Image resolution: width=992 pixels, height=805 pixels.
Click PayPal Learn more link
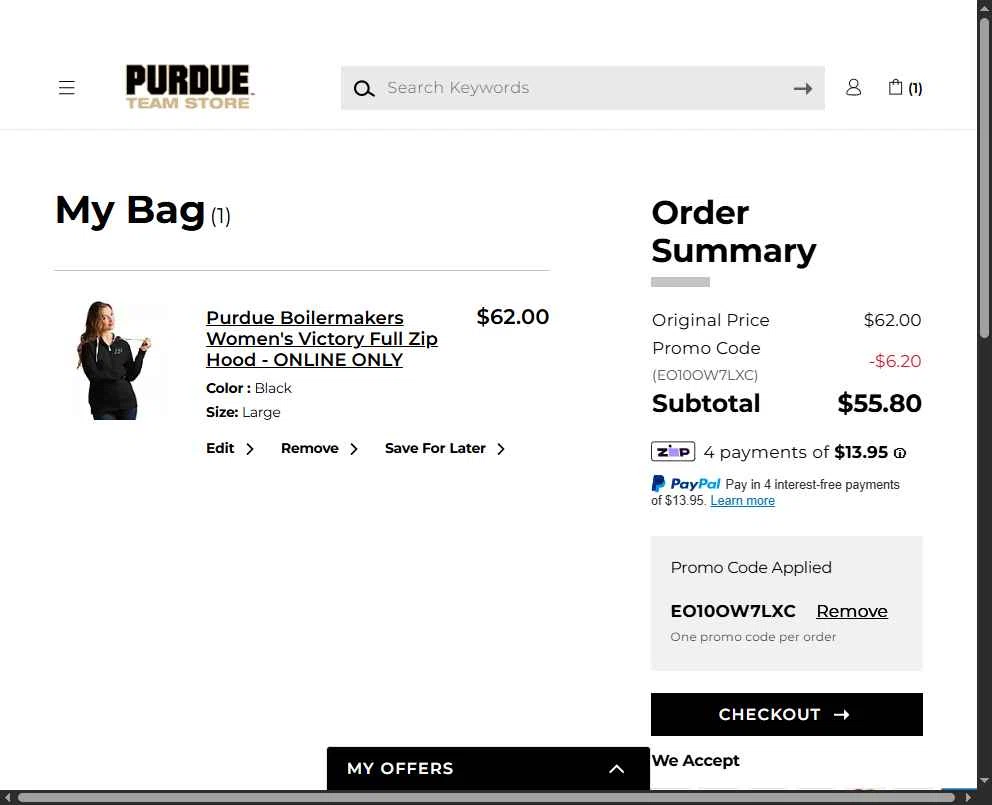click(x=742, y=501)
